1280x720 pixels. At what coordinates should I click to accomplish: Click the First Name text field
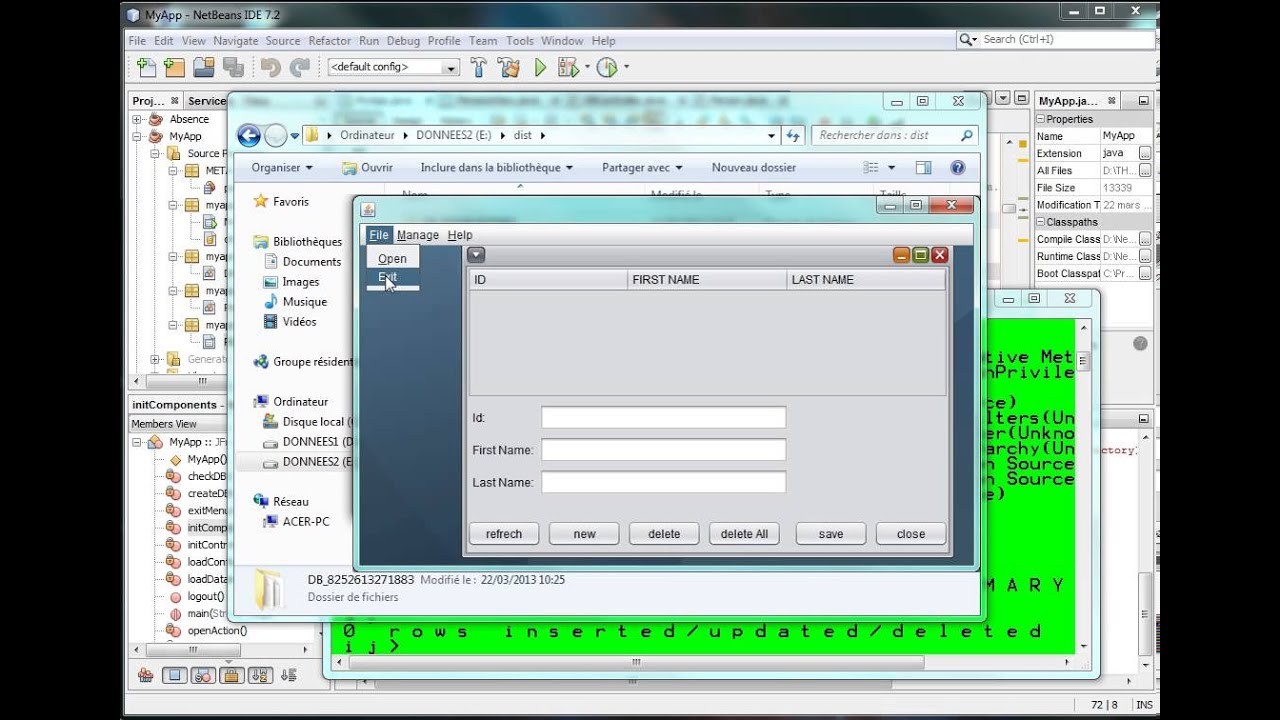pyautogui.click(x=664, y=450)
